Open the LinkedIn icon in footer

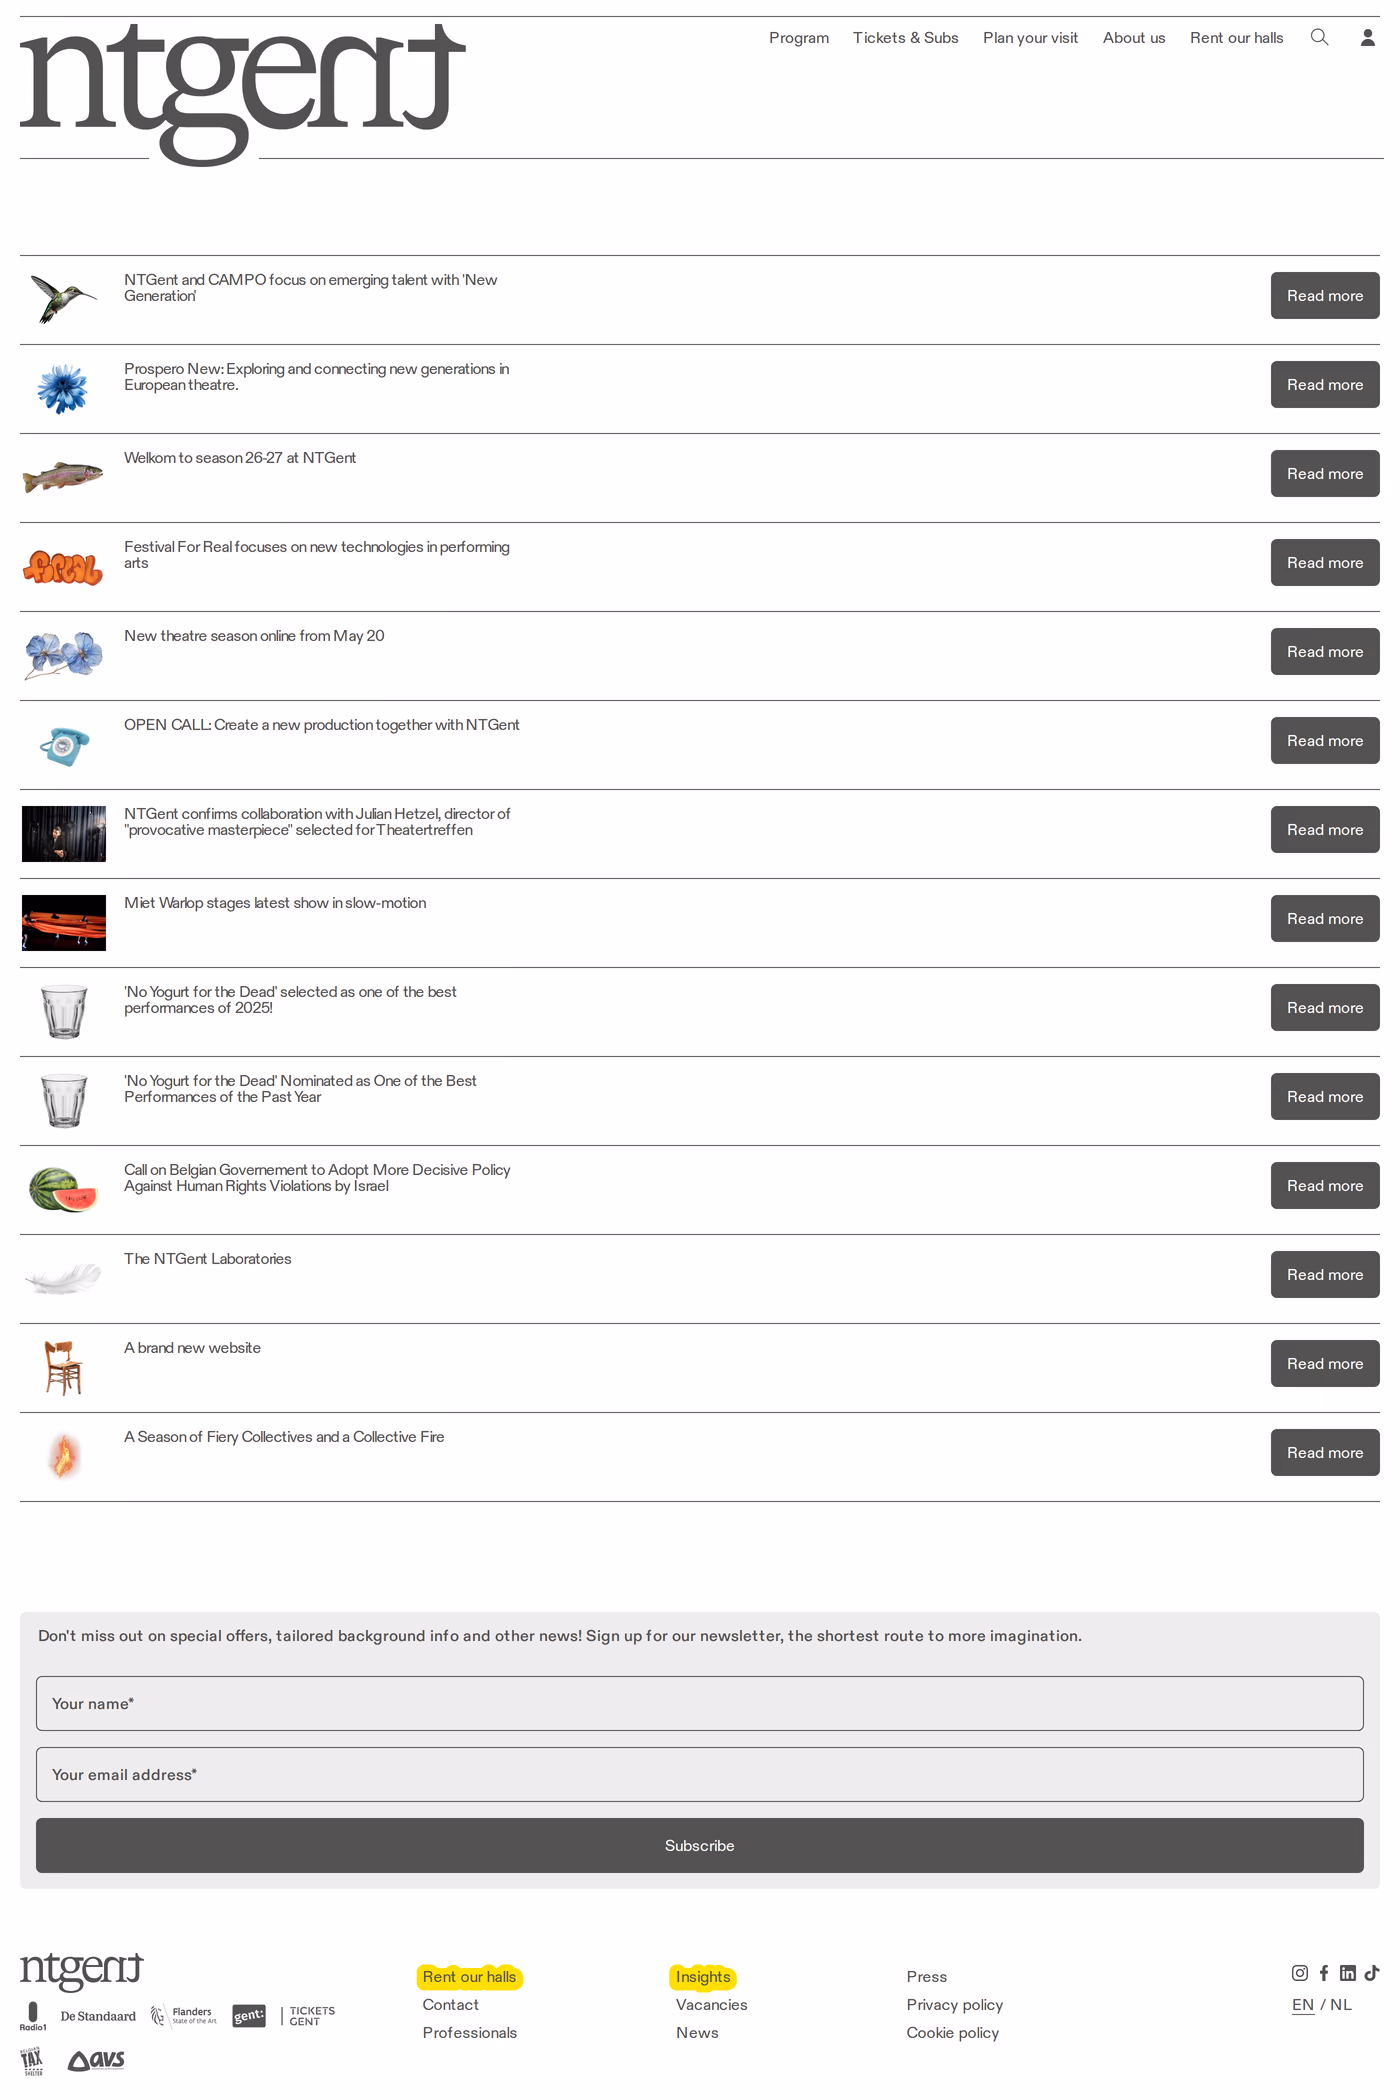click(1348, 1972)
